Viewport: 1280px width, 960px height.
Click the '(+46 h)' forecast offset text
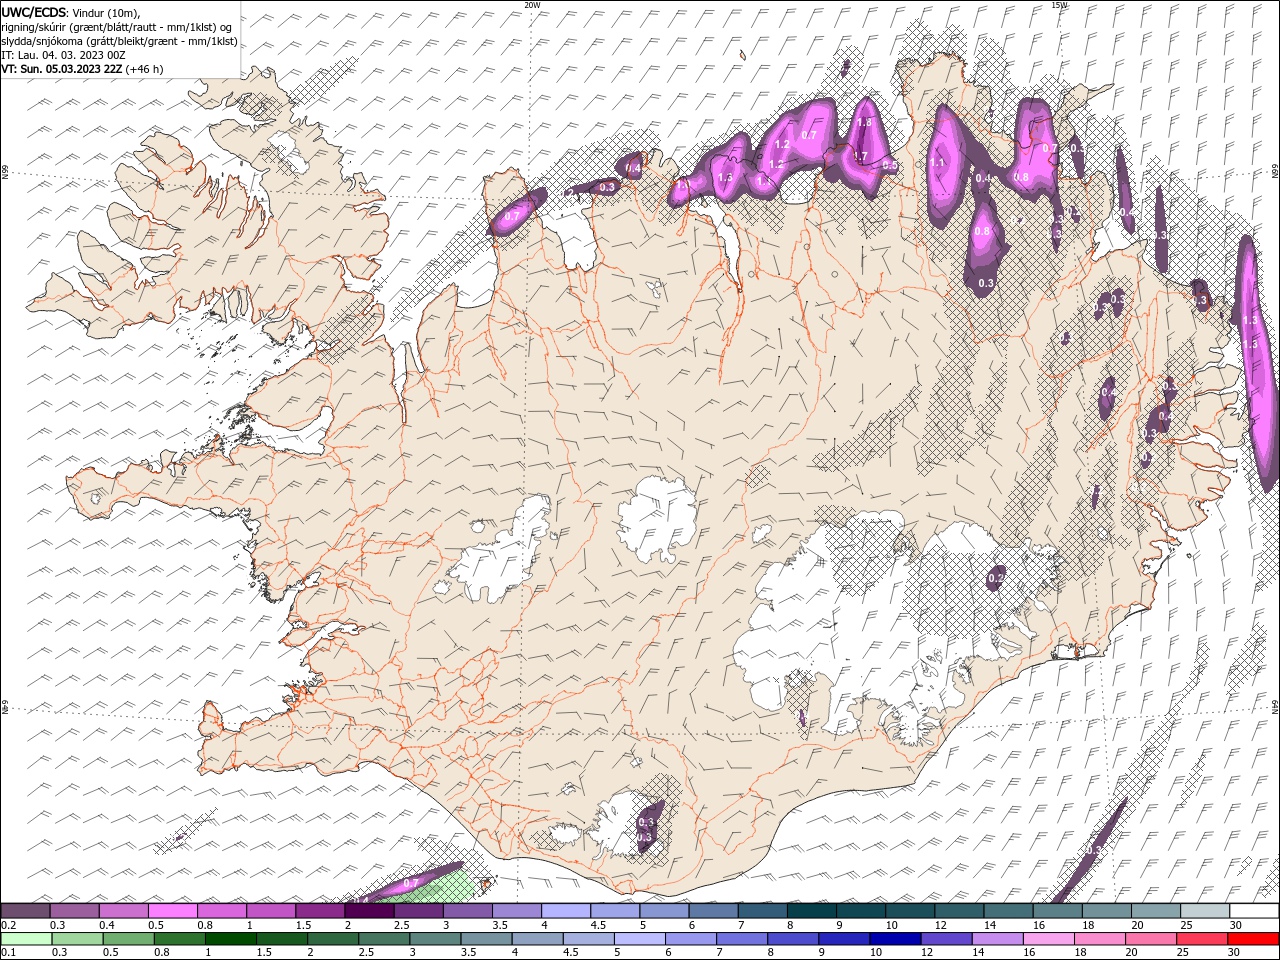point(144,69)
